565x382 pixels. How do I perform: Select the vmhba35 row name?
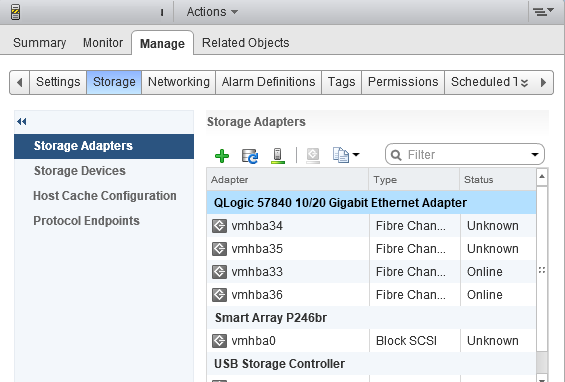(257, 249)
